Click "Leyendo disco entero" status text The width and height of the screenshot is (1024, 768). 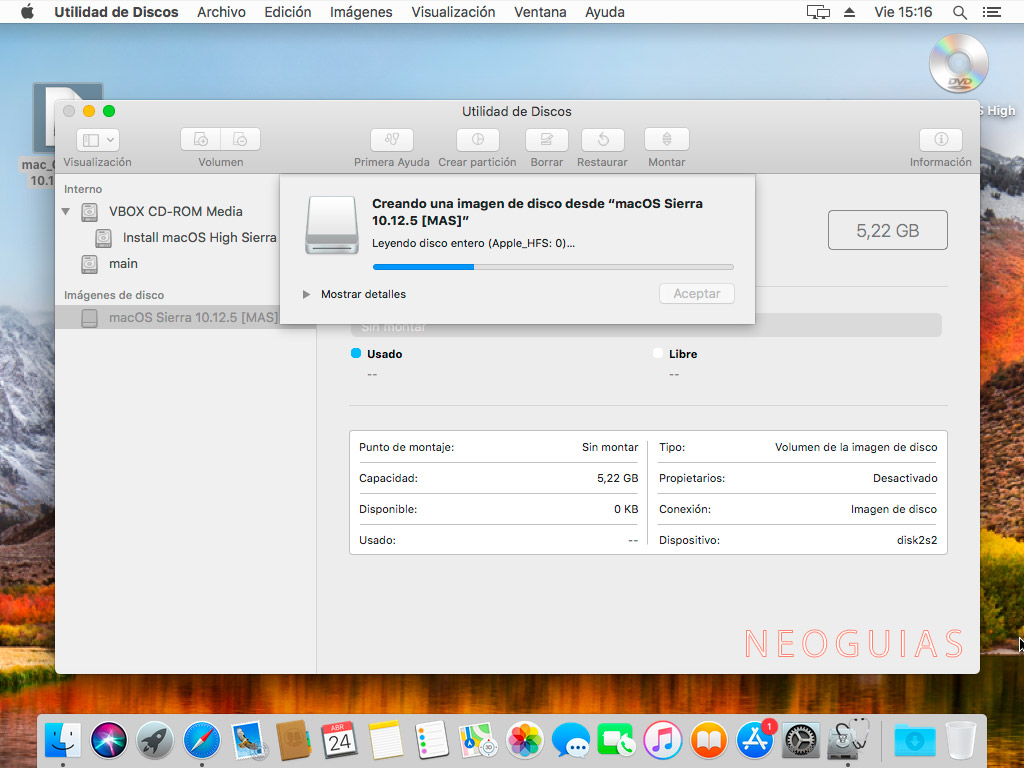(x=473, y=244)
